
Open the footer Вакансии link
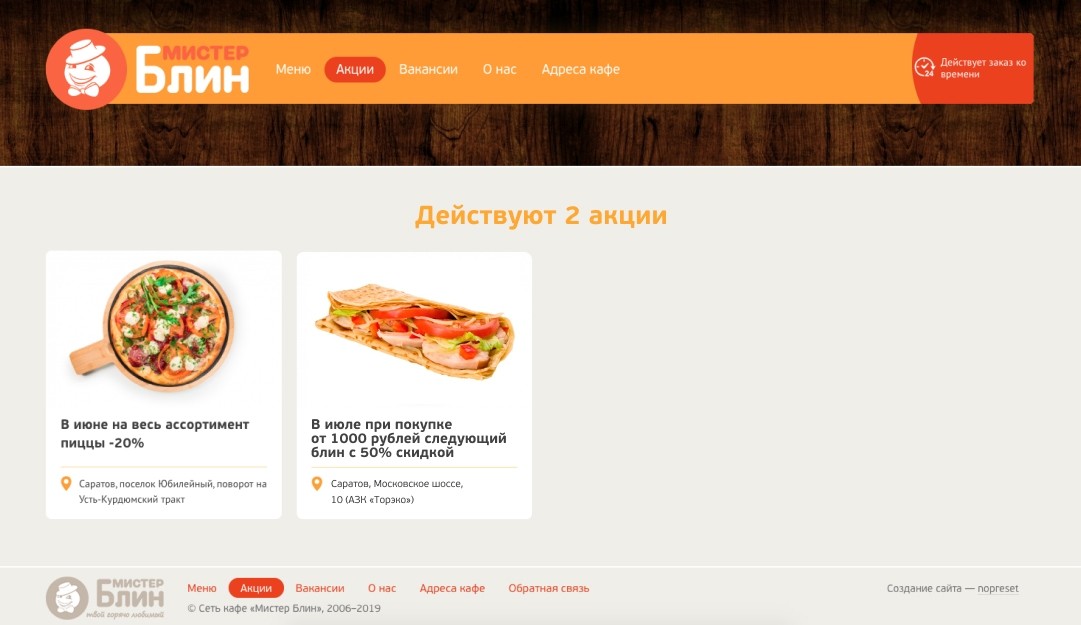point(320,588)
